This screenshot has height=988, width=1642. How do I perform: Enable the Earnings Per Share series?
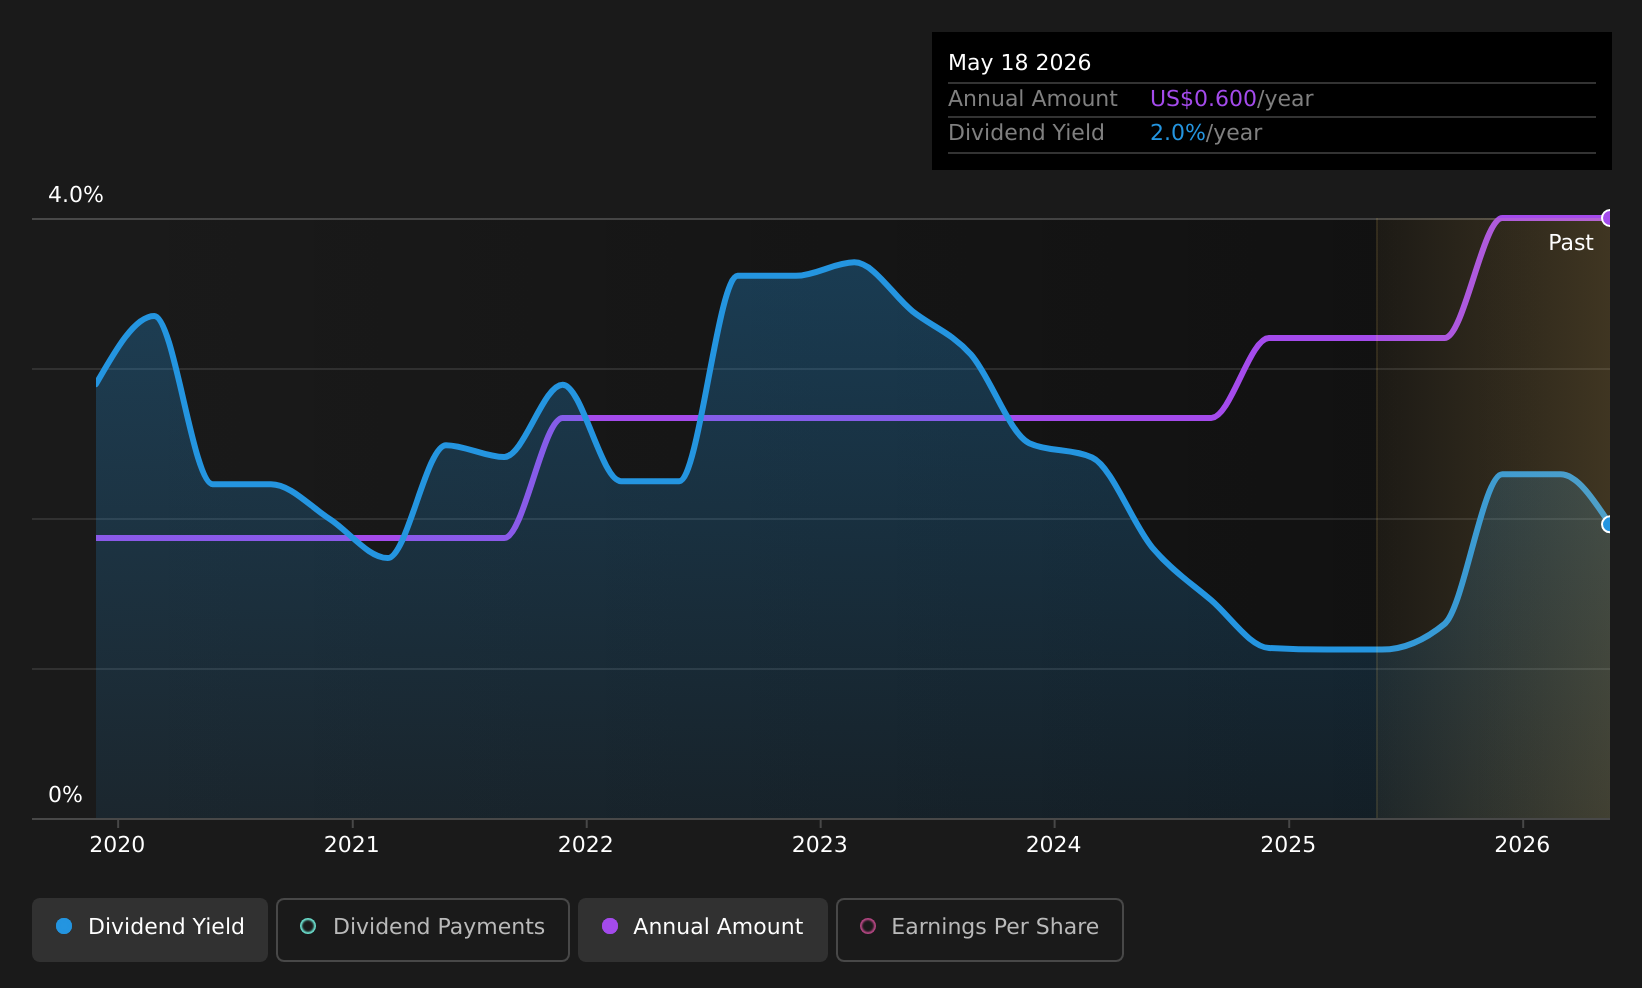pyautogui.click(x=980, y=930)
